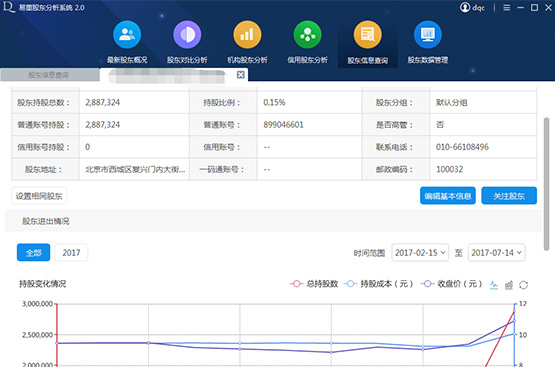Screen dimensions: 555x367
Task: Click the chart refresh icon
Action: pyautogui.click(x=523, y=285)
